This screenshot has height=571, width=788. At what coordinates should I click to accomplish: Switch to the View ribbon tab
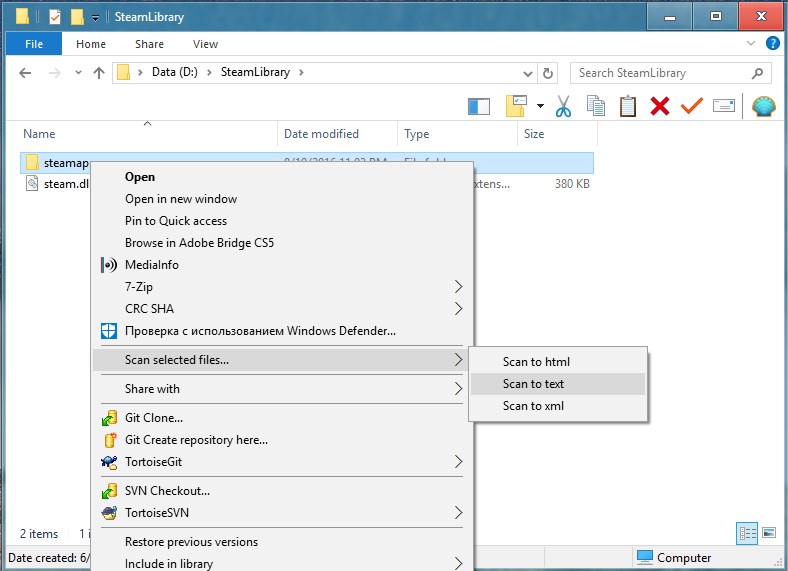coord(205,44)
